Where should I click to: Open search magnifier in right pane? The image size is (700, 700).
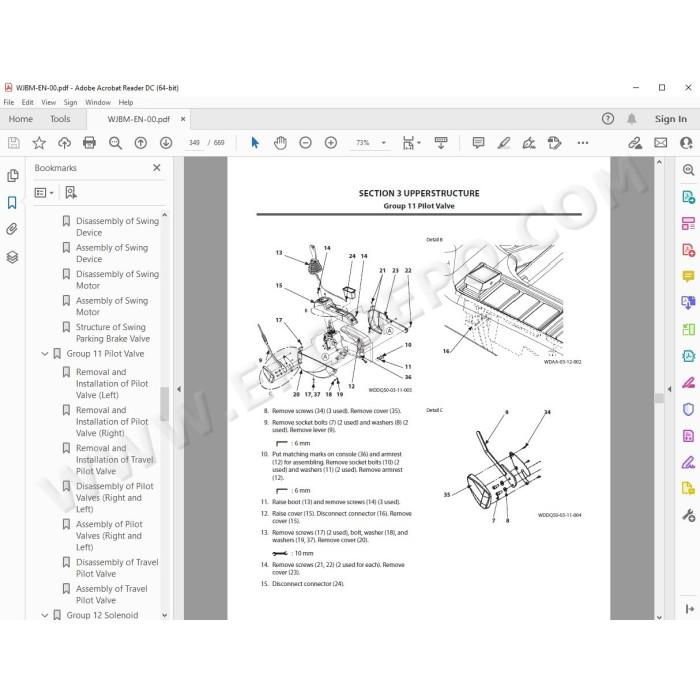[688, 170]
